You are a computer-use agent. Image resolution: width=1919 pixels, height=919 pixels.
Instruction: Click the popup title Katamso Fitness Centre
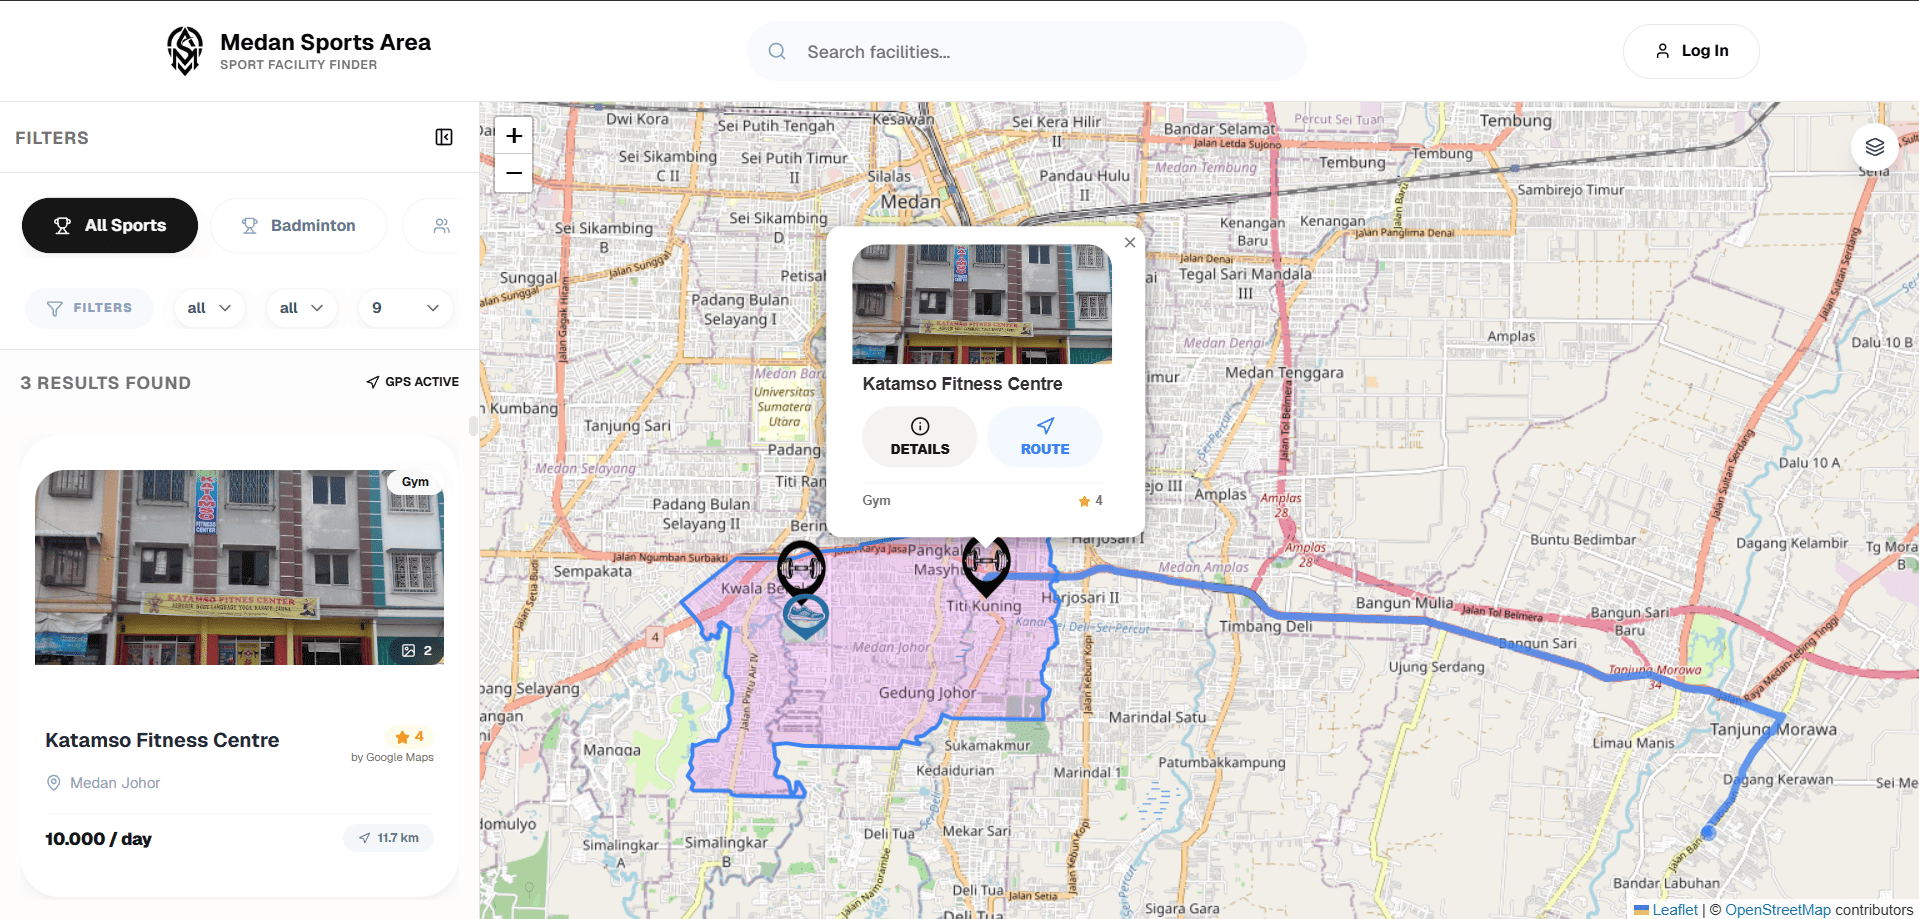coord(962,384)
